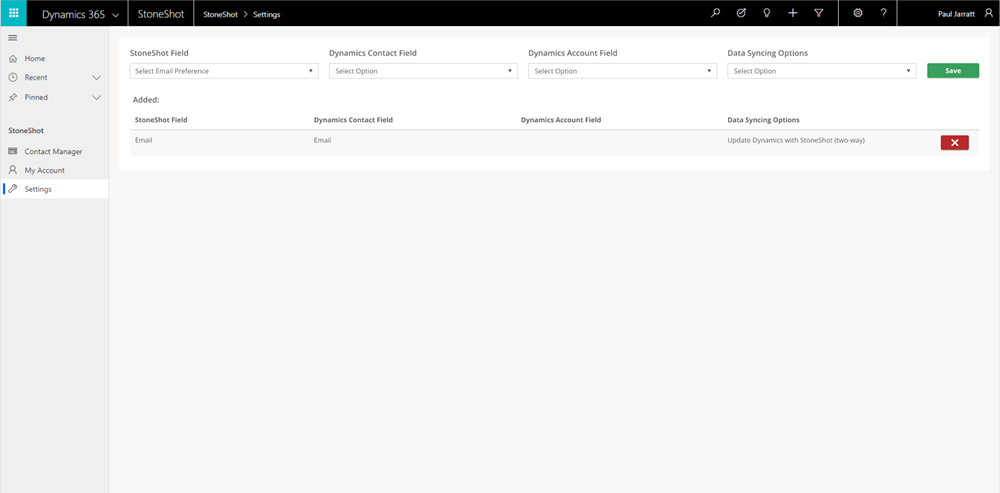Click the Data Syncing Options table header
The height and width of the screenshot is (493, 1000).
click(x=763, y=120)
